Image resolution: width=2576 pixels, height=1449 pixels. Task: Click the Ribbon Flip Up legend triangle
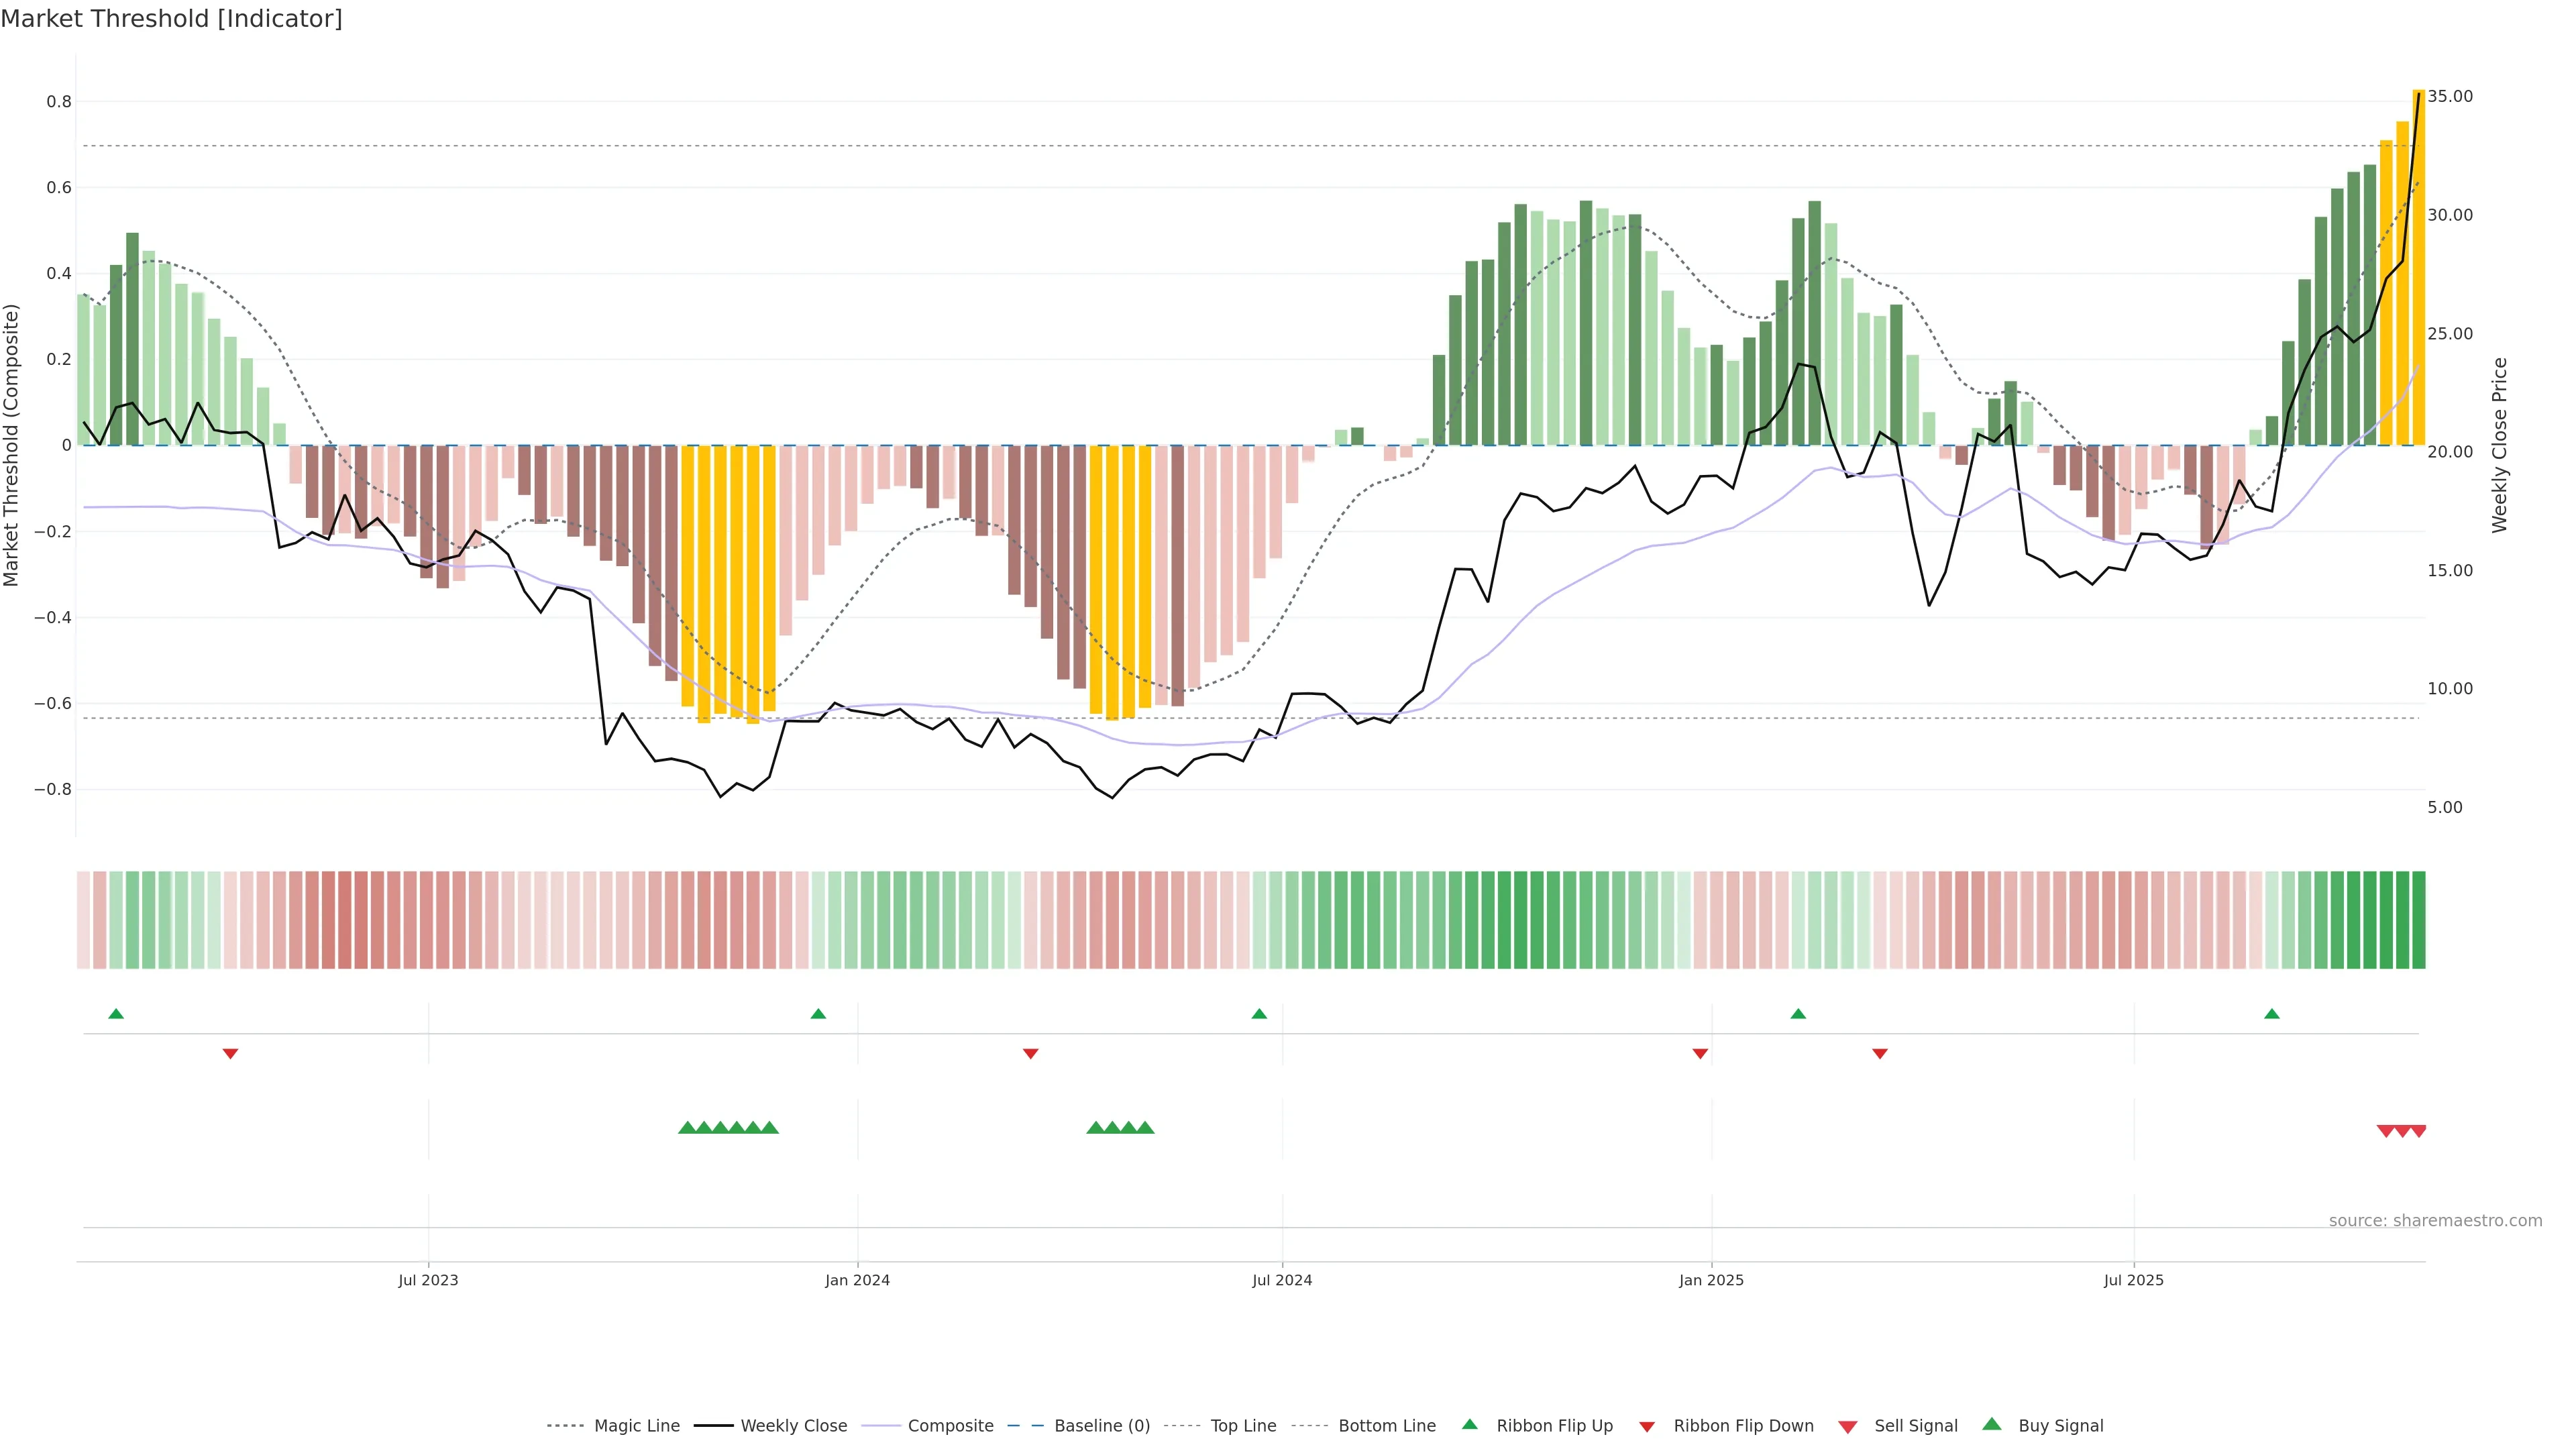pyautogui.click(x=1470, y=1424)
